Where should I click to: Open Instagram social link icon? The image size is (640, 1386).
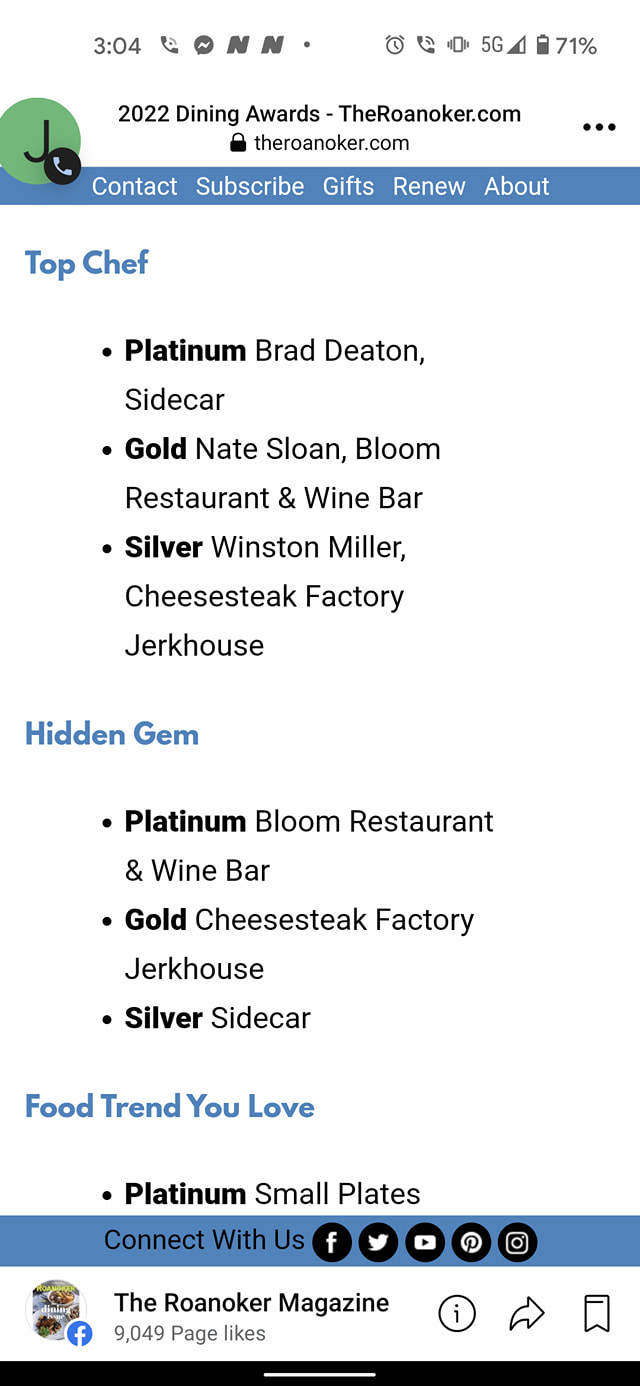pyautogui.click(x=517, y=1242)
